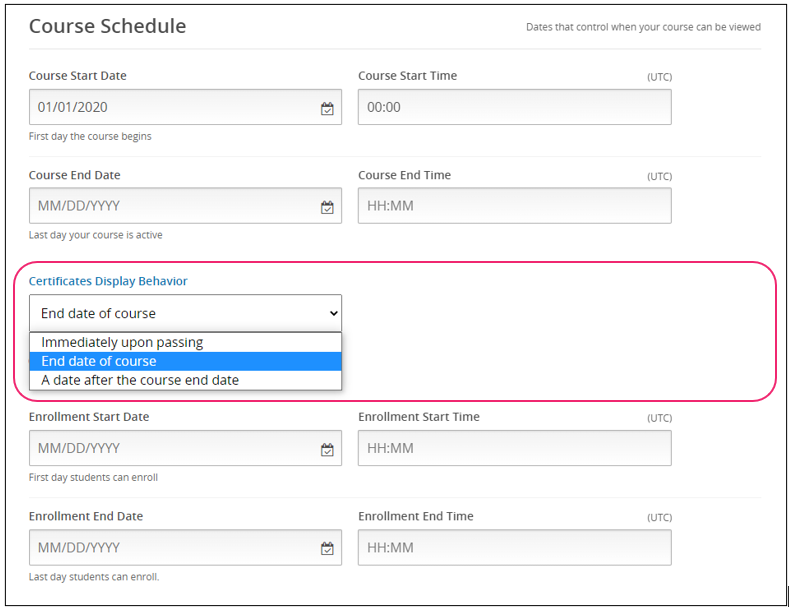Select the Enrollment End Time input

point(514,548)
